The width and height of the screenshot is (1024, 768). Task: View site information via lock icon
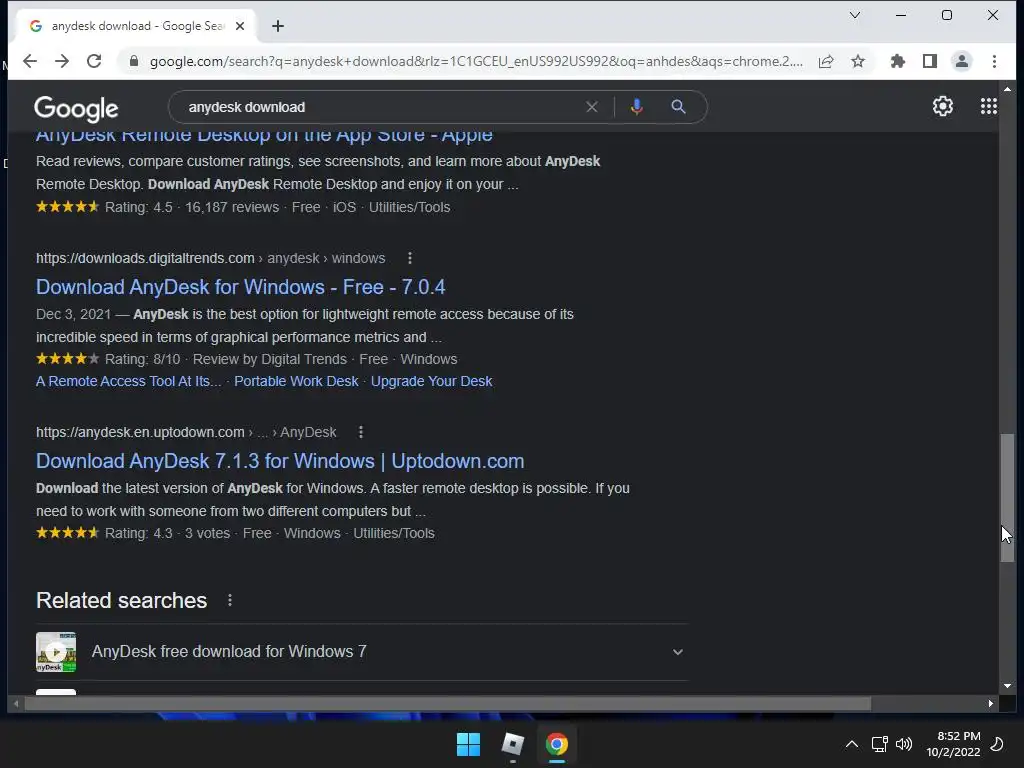click(x=134, y=61)
